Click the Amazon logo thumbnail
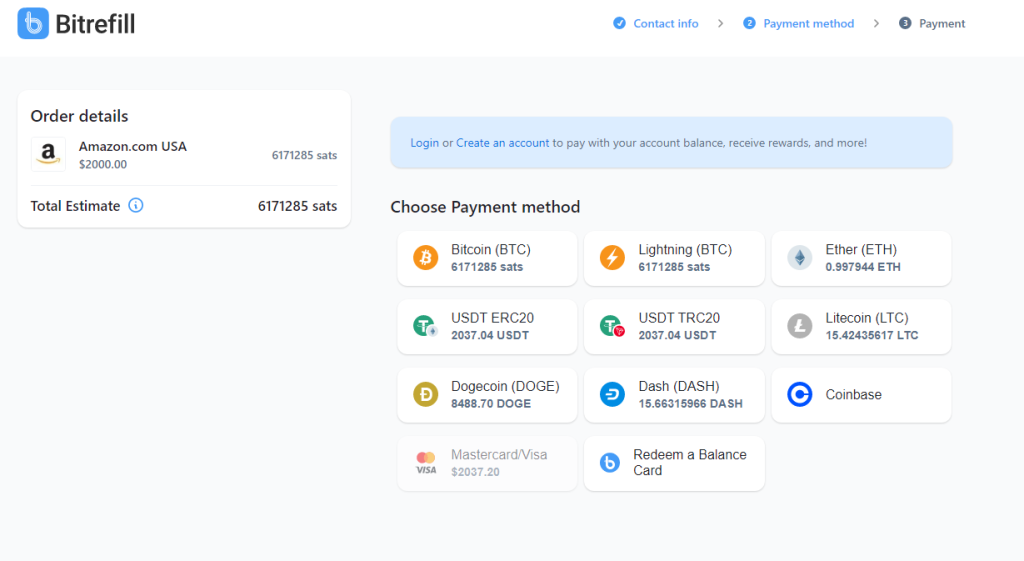1024x561 pixels. click(x=48, y=154)
